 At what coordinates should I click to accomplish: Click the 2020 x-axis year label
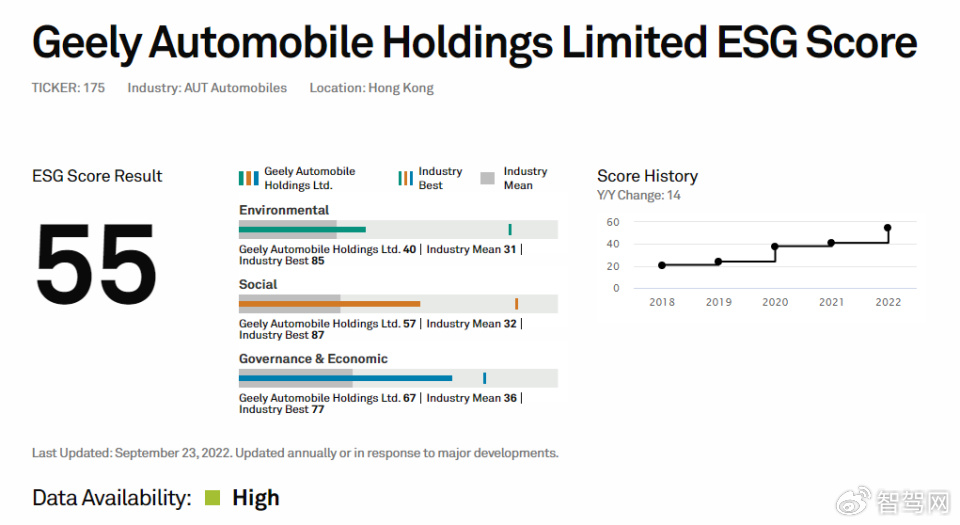(775, 302)
